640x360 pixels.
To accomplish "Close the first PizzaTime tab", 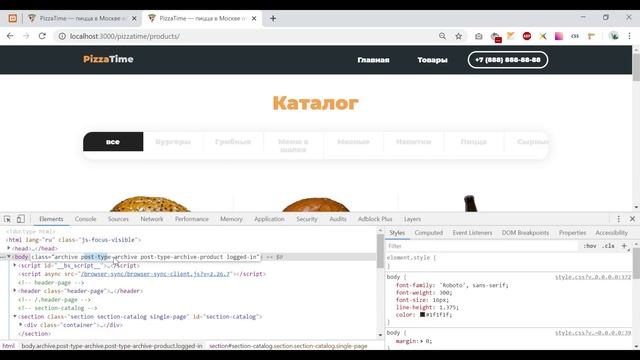I will (x=134, y=18).
